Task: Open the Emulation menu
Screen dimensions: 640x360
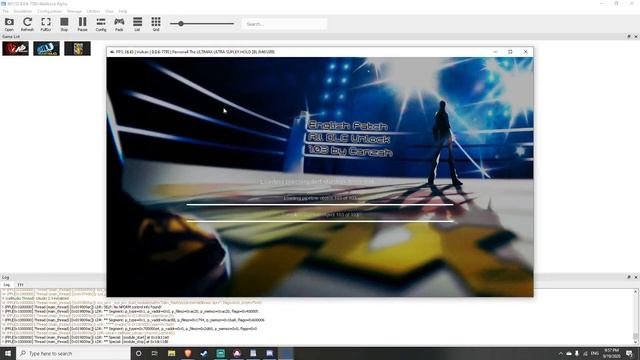Action: pos(22,11)
